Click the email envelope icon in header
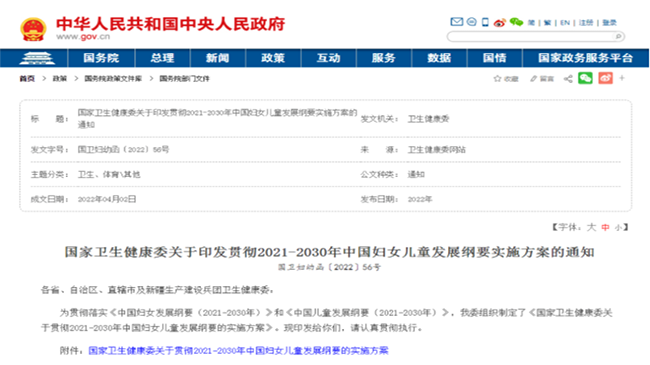The image size is (650, 365). [456, 22]
